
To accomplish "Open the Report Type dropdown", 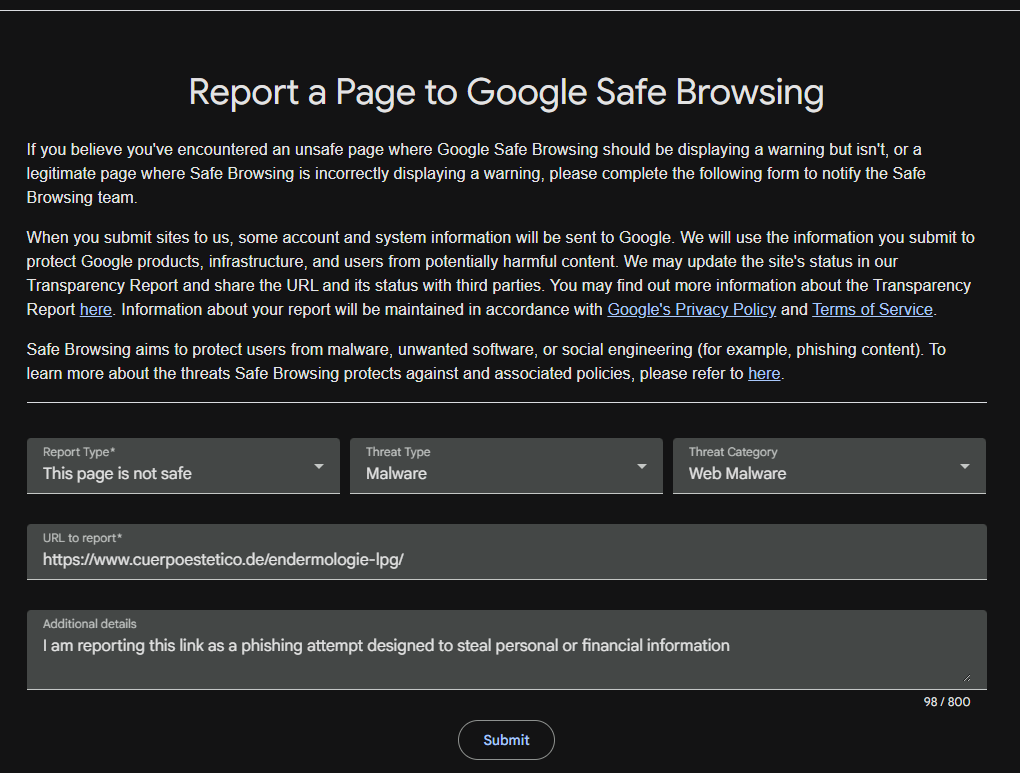I will 183,466.
